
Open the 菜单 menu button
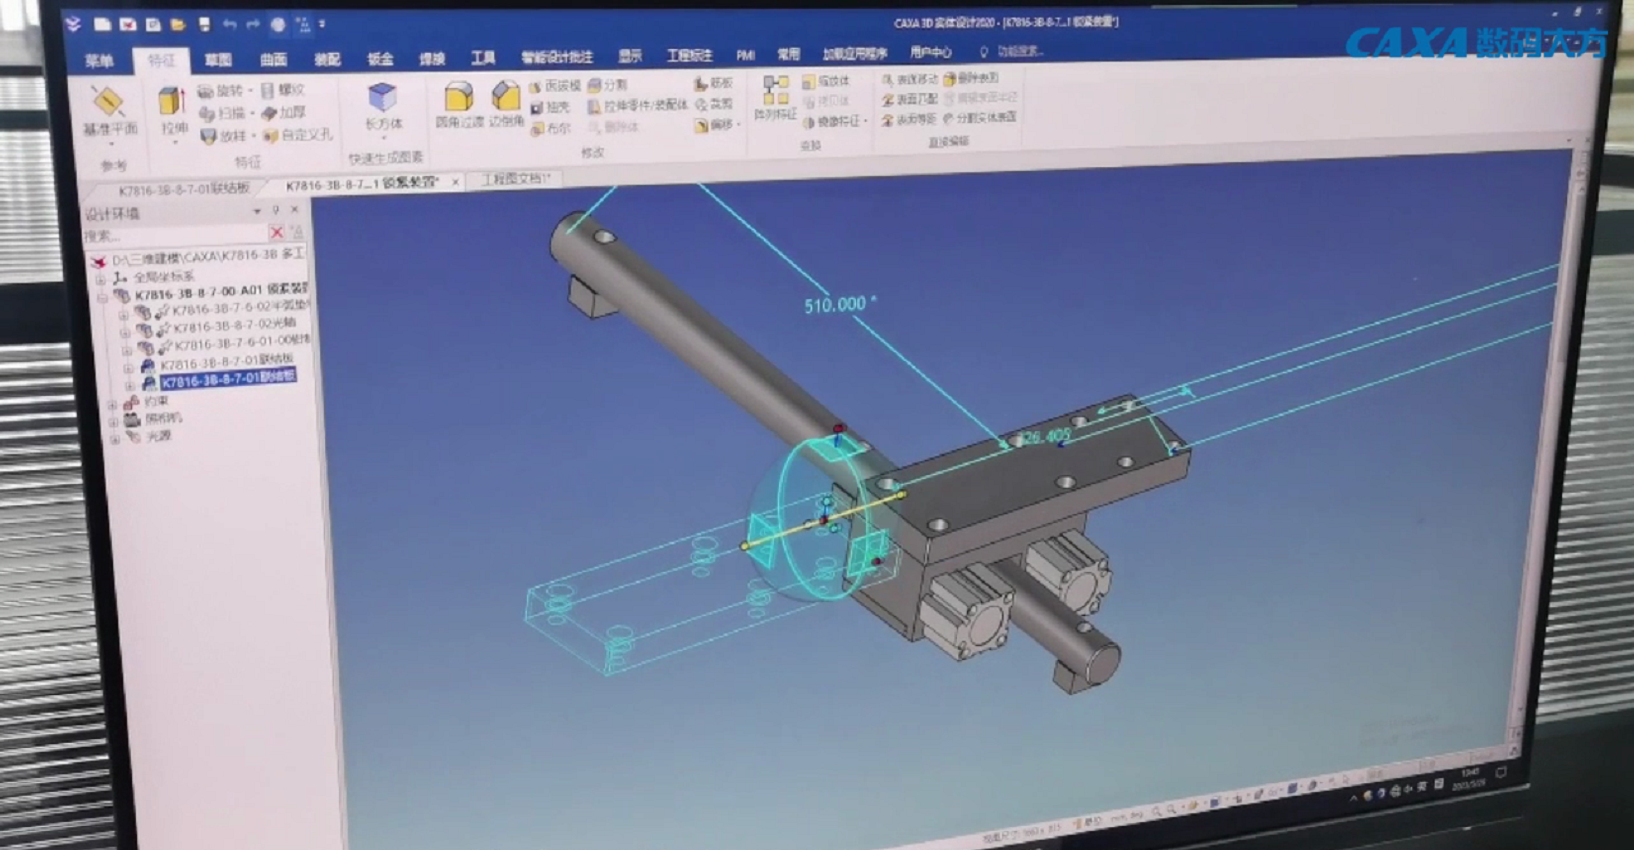coord(99,61)
